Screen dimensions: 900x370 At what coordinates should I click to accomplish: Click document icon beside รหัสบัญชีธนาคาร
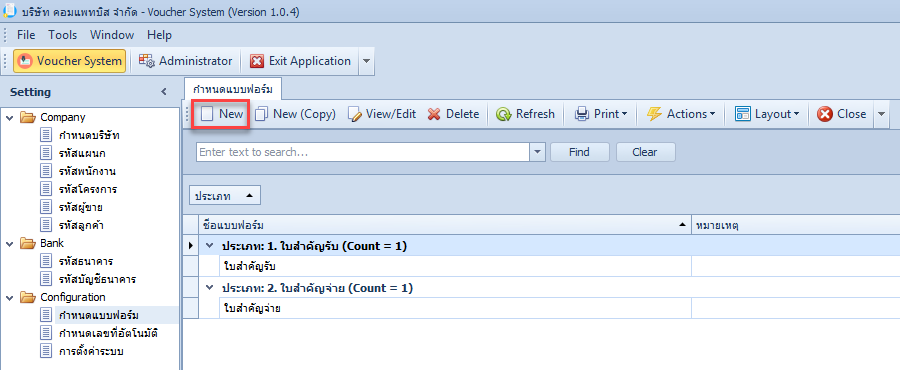[46, 279]
